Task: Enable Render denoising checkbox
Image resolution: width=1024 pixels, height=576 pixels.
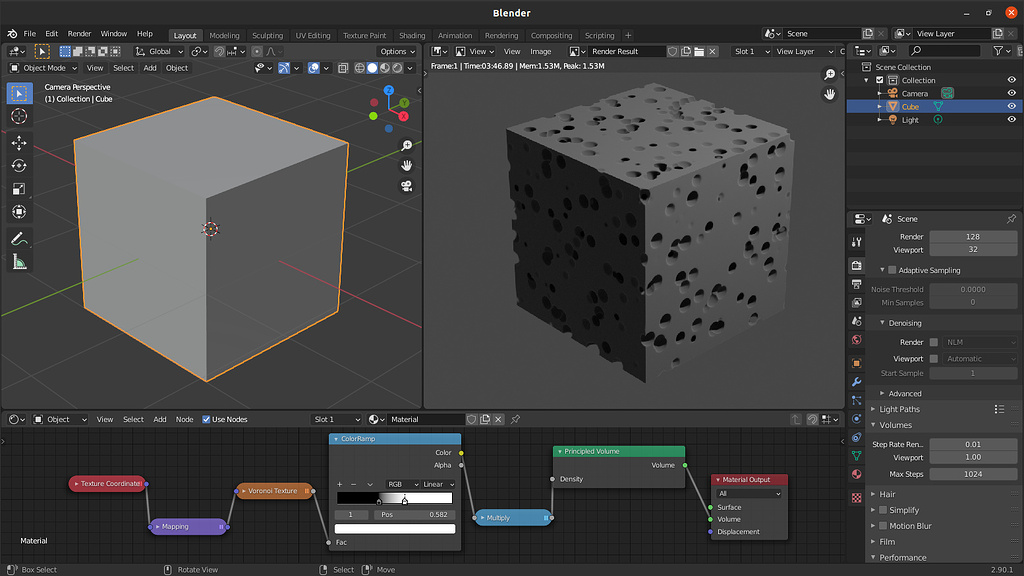Action: coord(934,342)
